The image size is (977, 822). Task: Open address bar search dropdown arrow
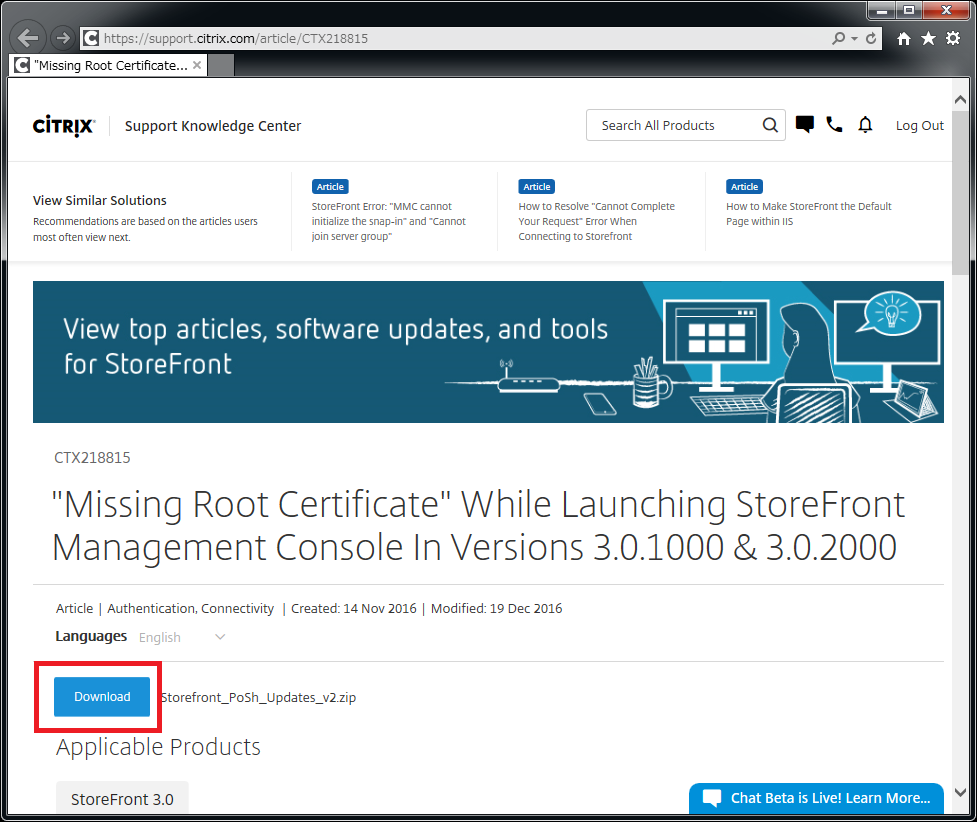point(854,39)
